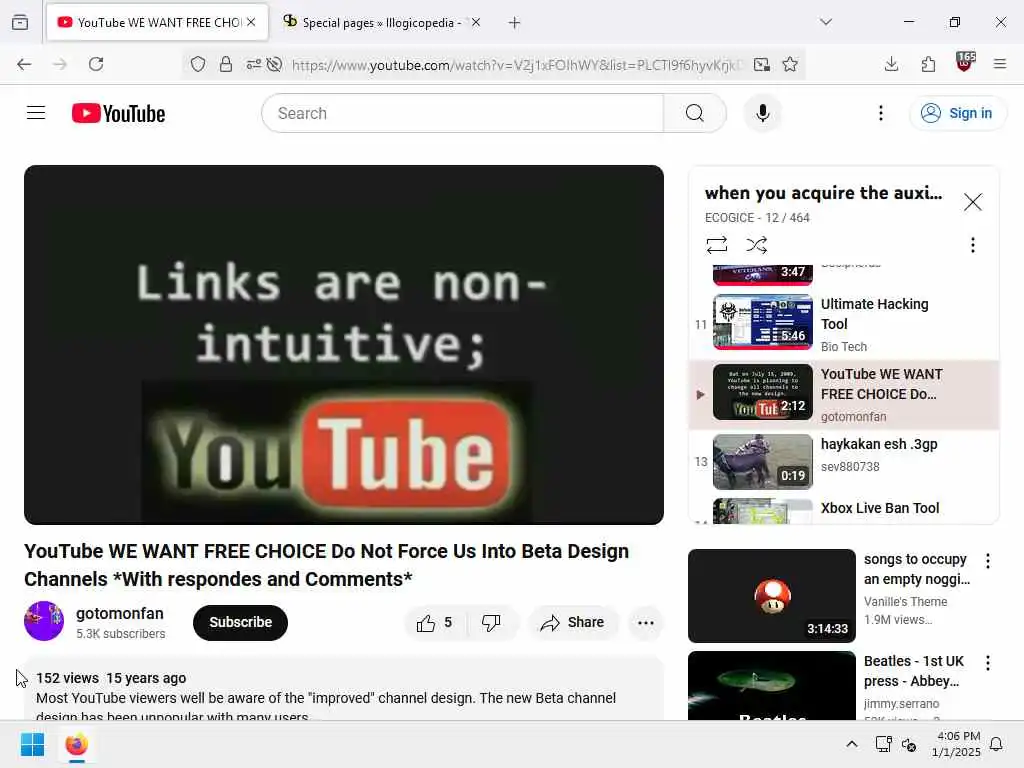The height and width of the screenshot is (768, 1024).
Task: List all tabs dropdown arrow
Action: tap(826, 22)
